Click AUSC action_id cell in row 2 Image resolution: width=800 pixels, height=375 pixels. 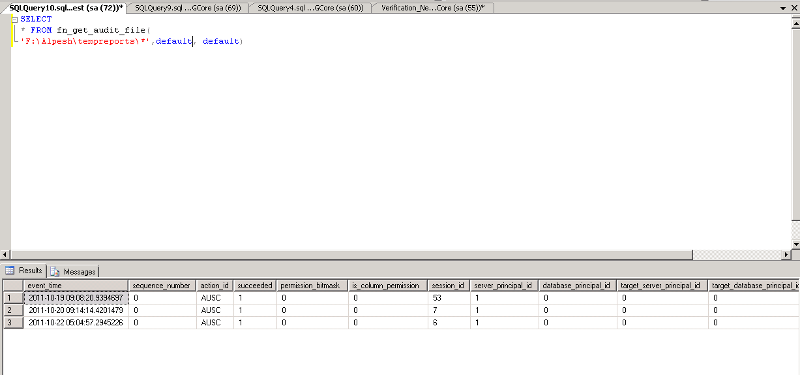click(214, 310)
